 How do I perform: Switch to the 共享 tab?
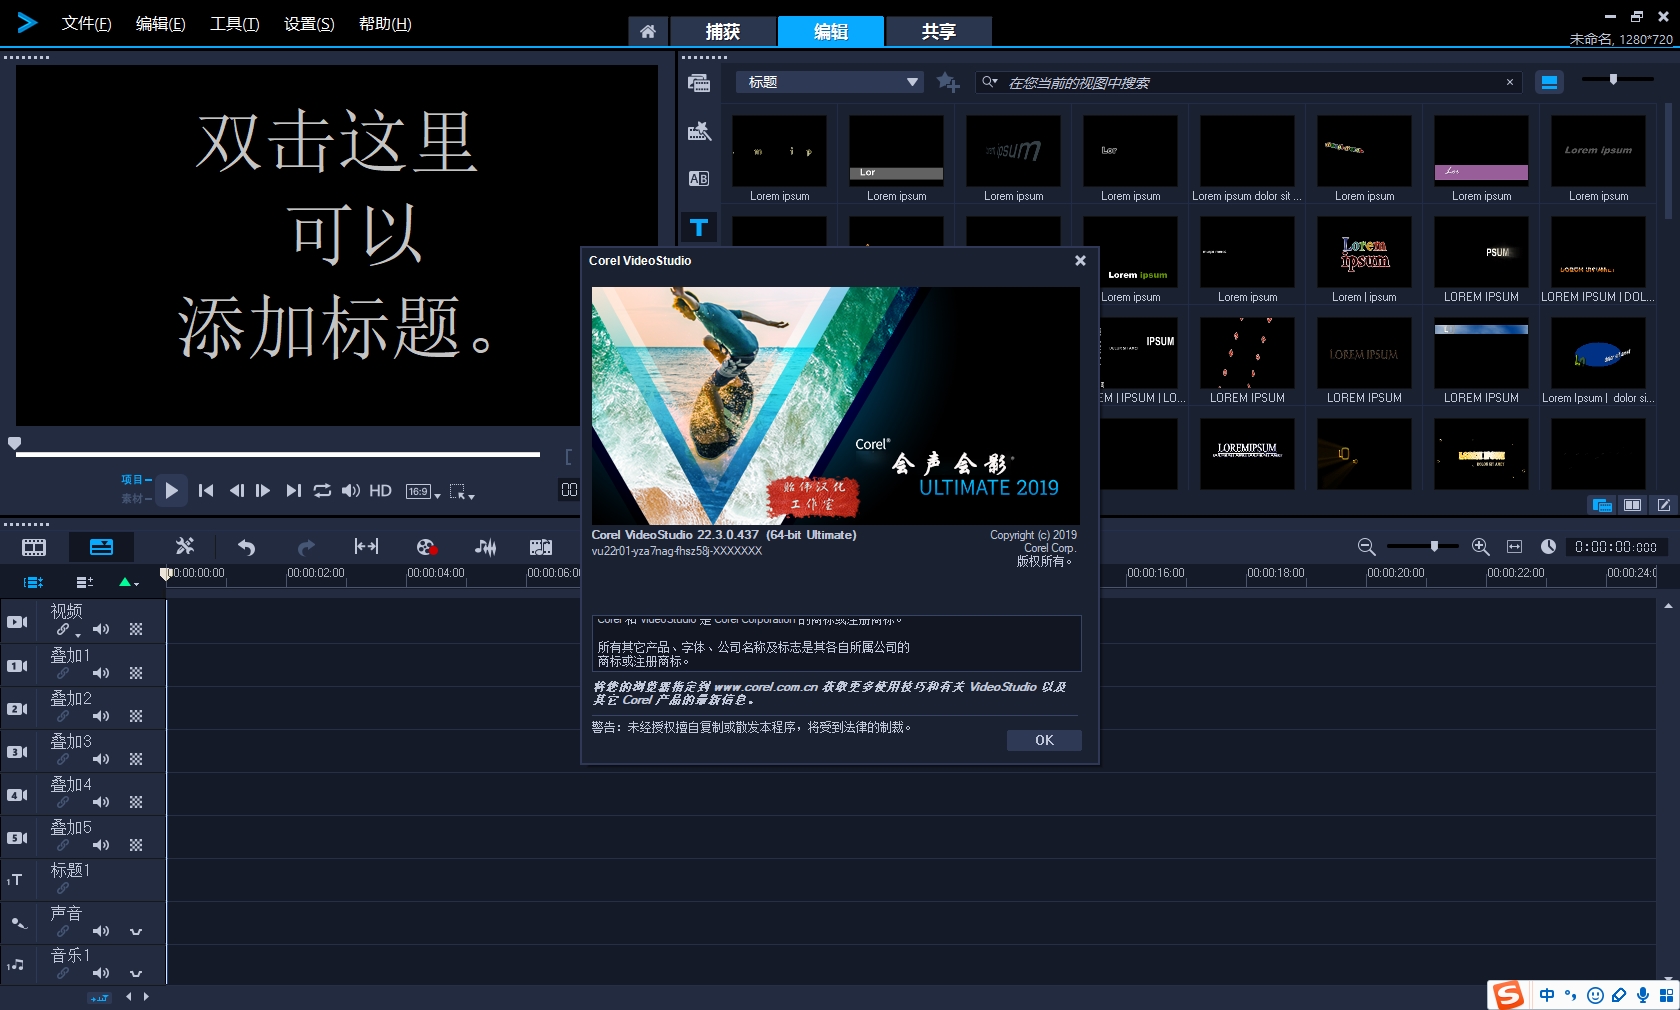point(938,32)
